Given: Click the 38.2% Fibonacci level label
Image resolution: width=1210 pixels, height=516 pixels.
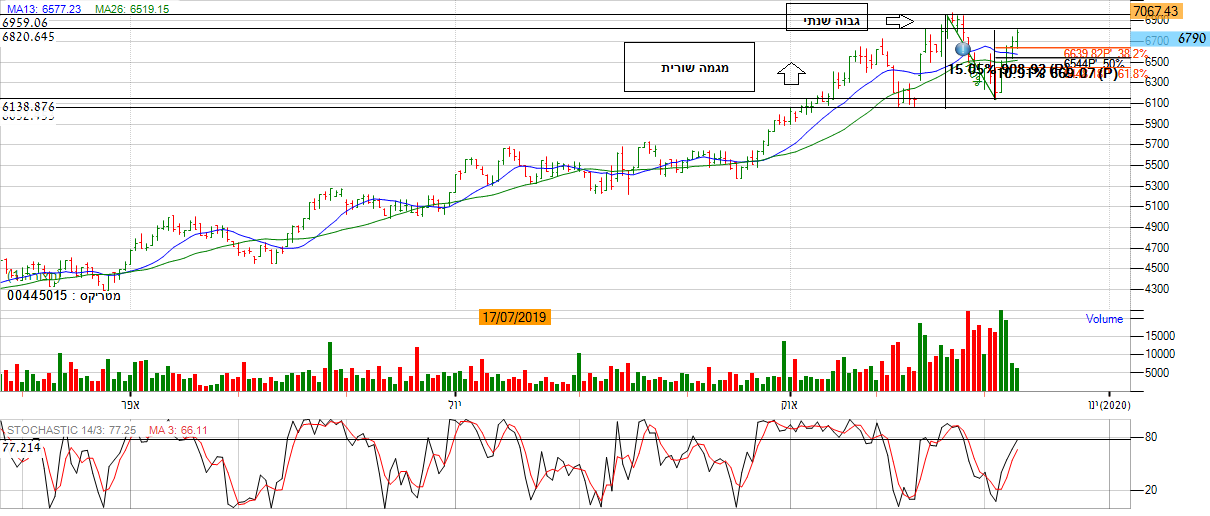Looking at the screenshot, I should pyautogui.click(x=1094, y=53).
